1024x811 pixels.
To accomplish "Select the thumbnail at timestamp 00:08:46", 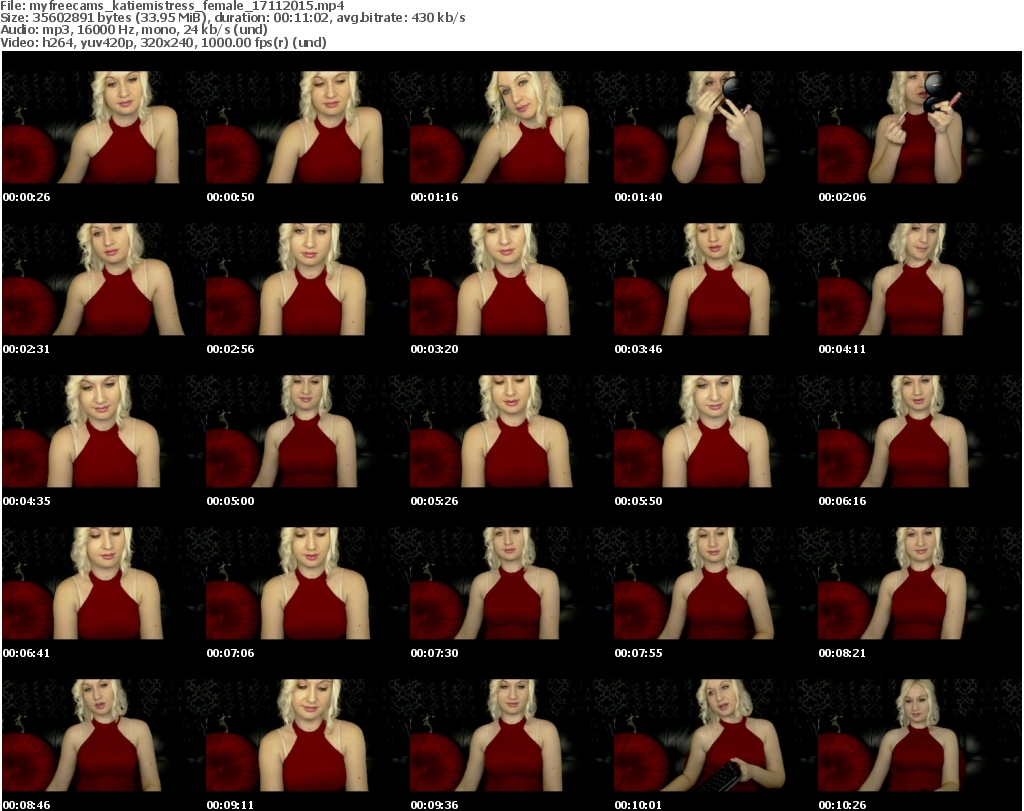I will (x=104, y=736).
